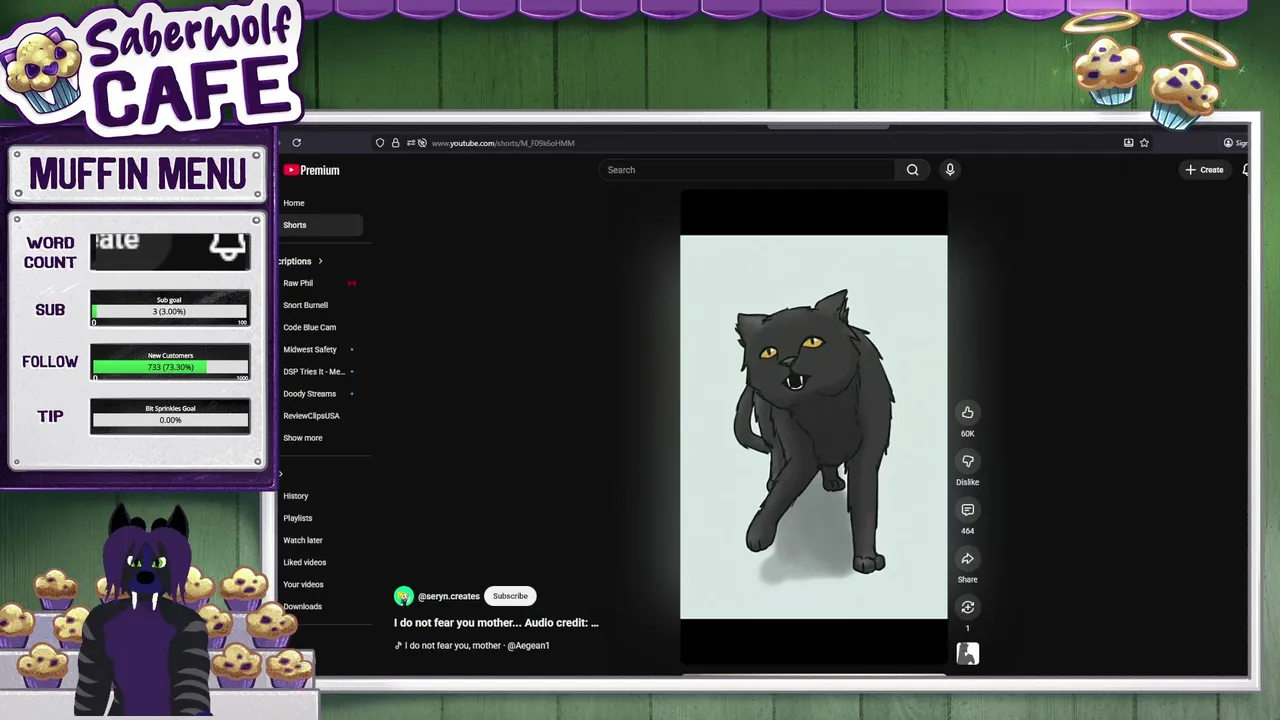The image size is (1280, 720).
Task: Click the black cat short video
Action: point(813,427)
